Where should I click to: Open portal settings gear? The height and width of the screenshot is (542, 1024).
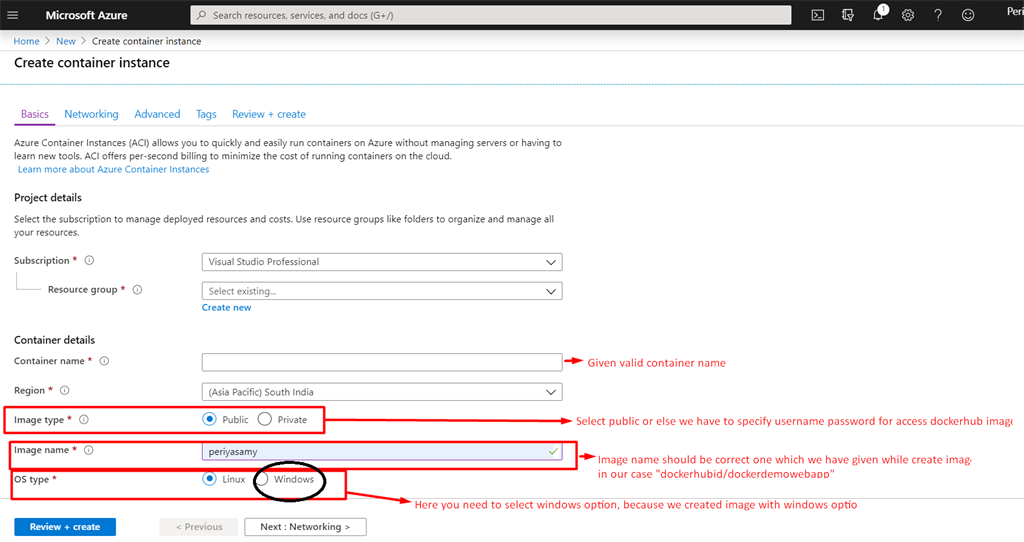coord(908,15)
